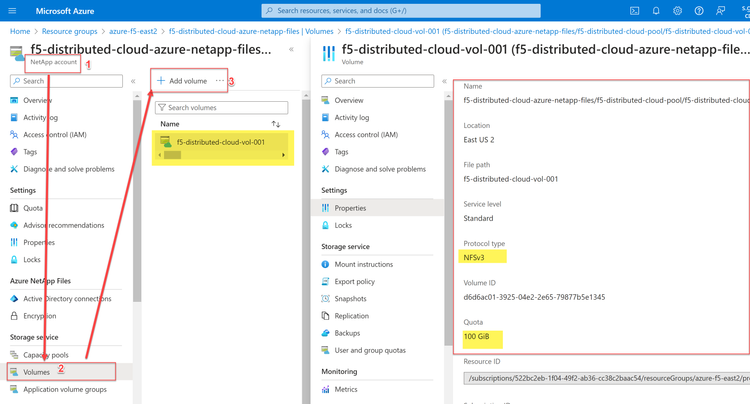Image resolution: width=750 pixels, height=404 pixels.
Task: Open Snapshots in the volume menu
Action: click(x=351, y=298)
